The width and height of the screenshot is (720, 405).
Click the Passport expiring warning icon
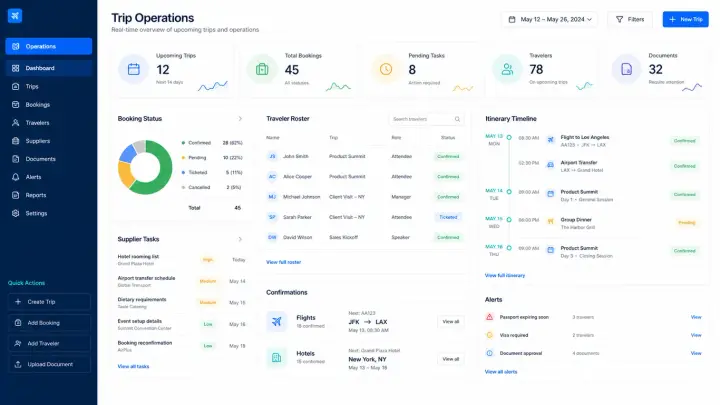[489, 317]
